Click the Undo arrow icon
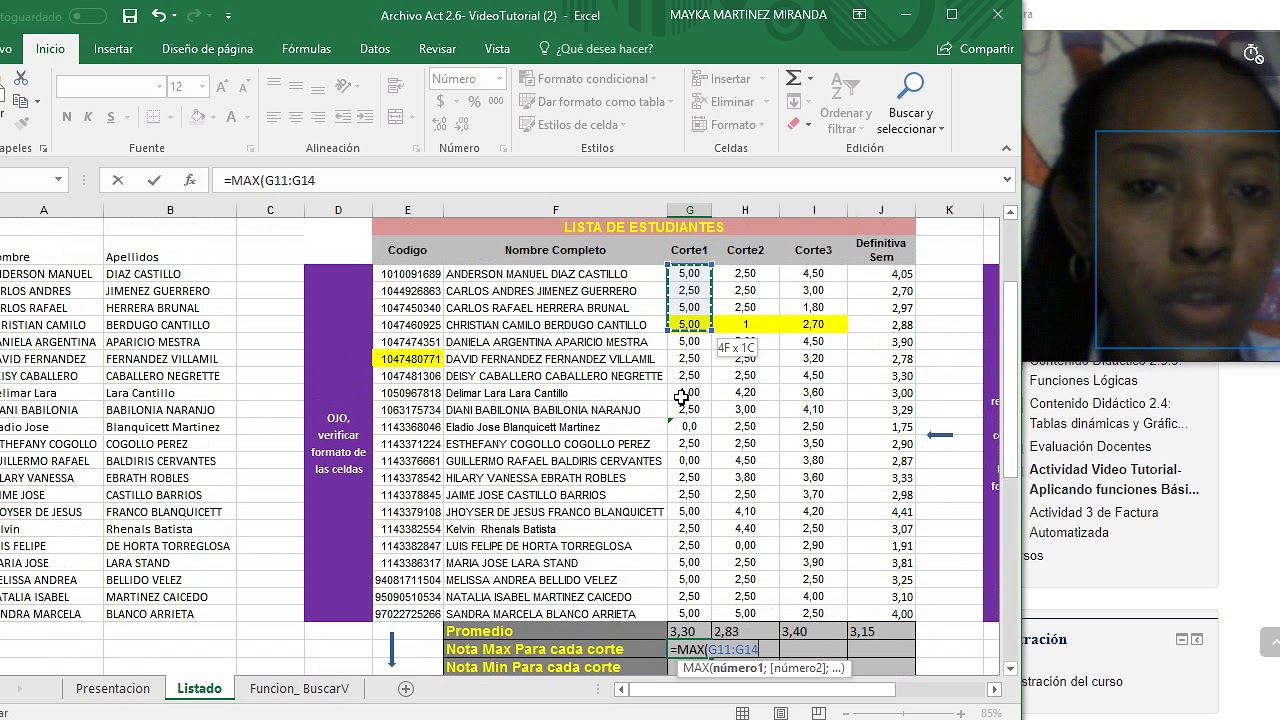The image size is (1280, 720). (x=159, y=16)
